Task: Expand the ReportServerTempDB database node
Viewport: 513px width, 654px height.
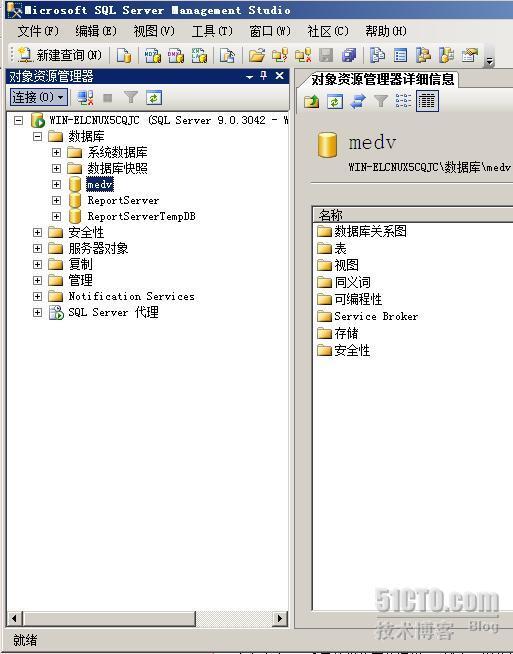Action: (56, 216)
